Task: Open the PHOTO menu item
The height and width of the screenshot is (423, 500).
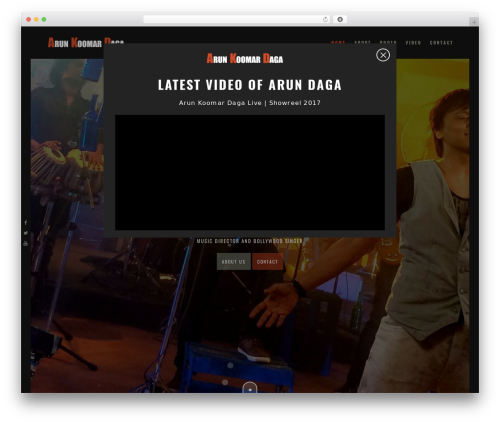Action: [x=388, y=43]
